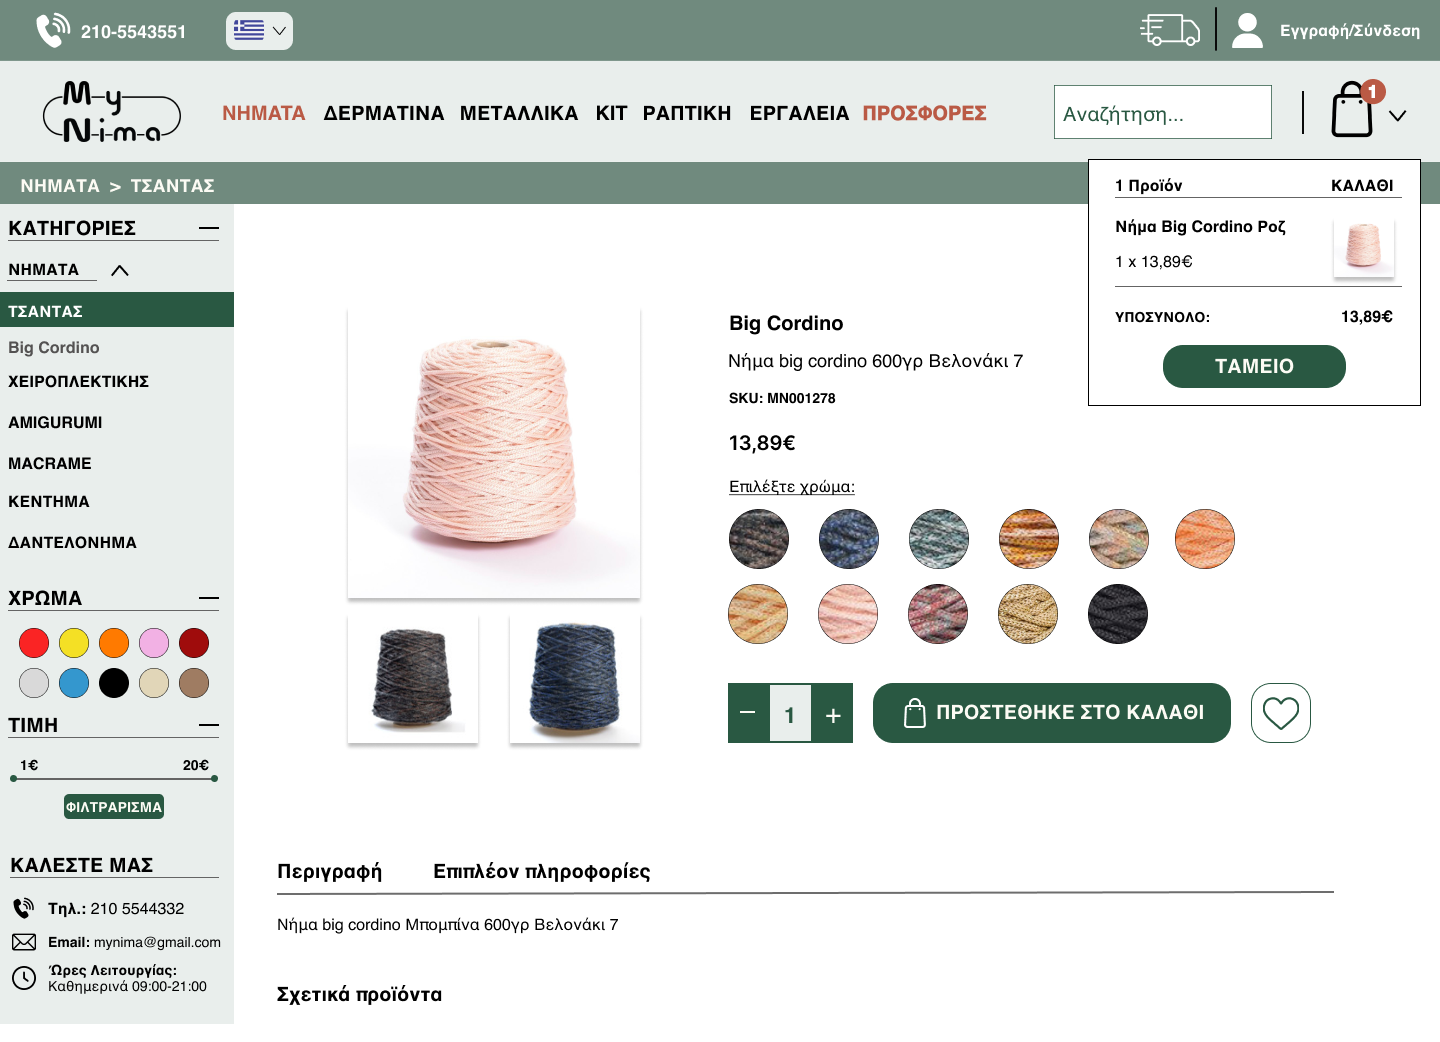Image resolution: width=1440 pixels, height=1042 pixels.
Task: Add product to wishlist heart icon
Action: 1280,713
